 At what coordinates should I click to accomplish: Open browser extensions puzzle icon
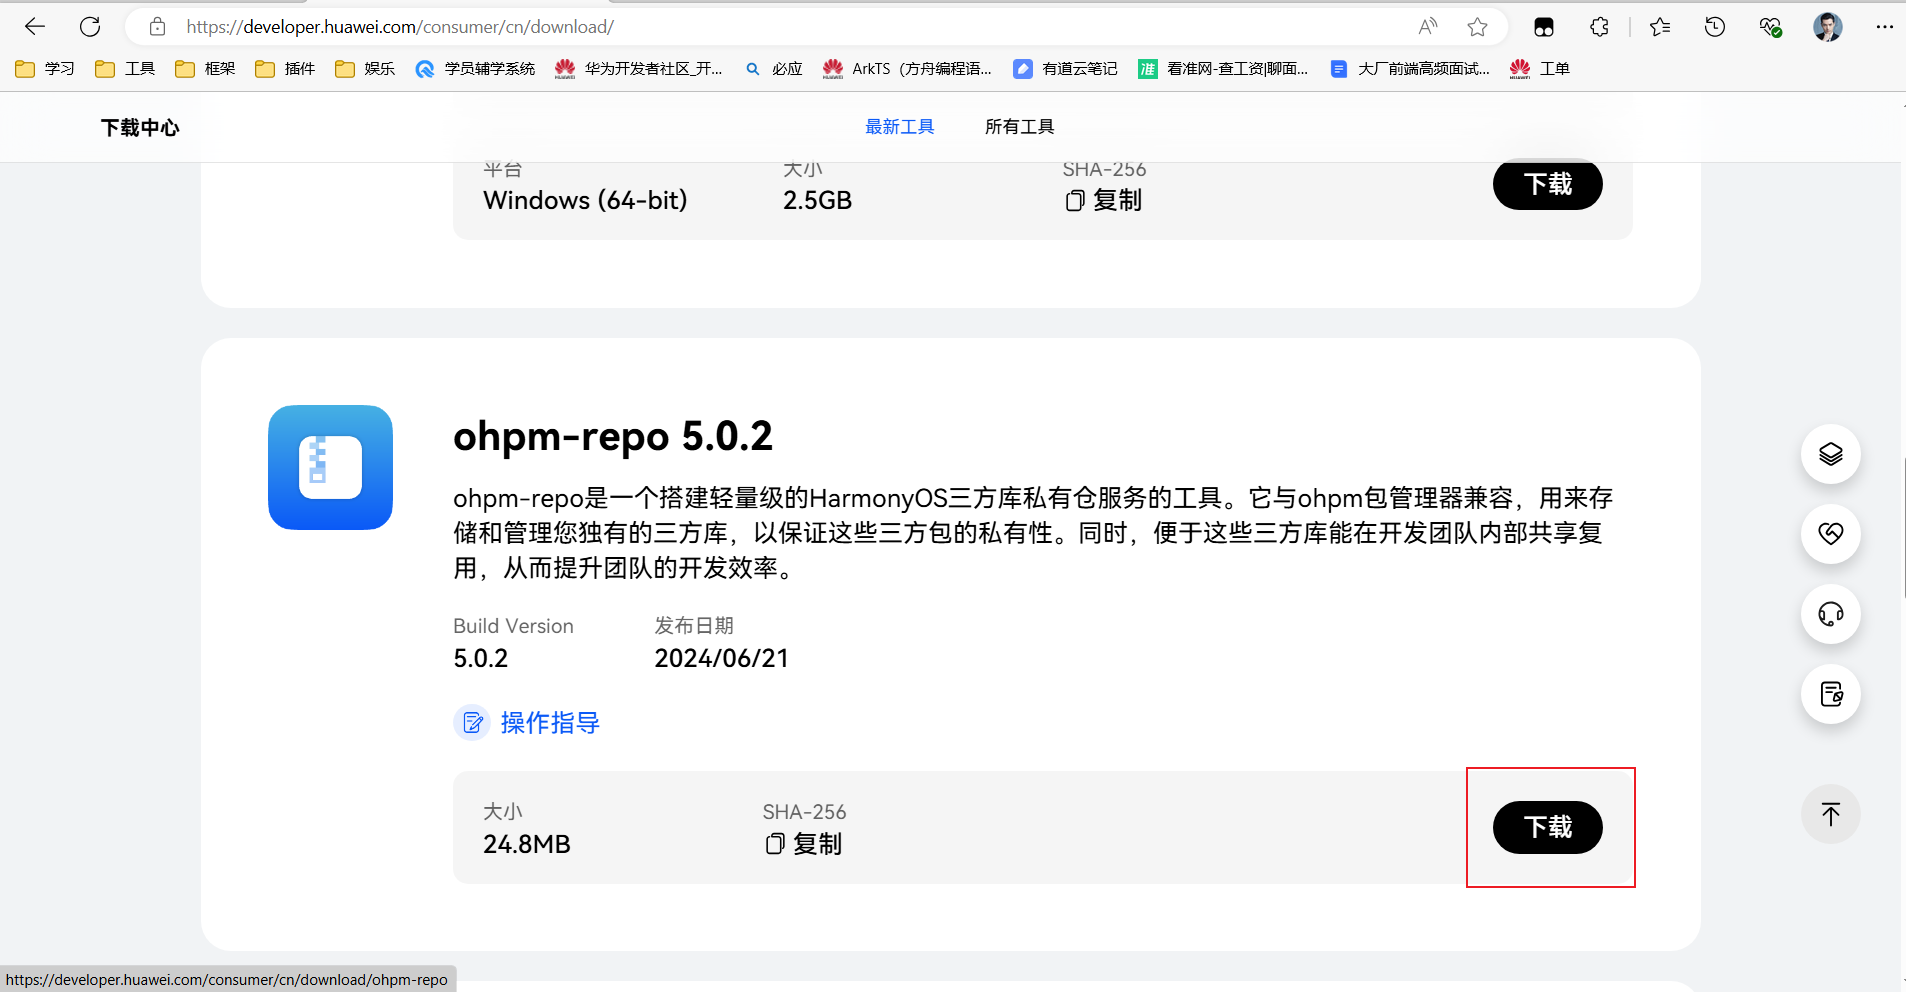coord(1599,27)
